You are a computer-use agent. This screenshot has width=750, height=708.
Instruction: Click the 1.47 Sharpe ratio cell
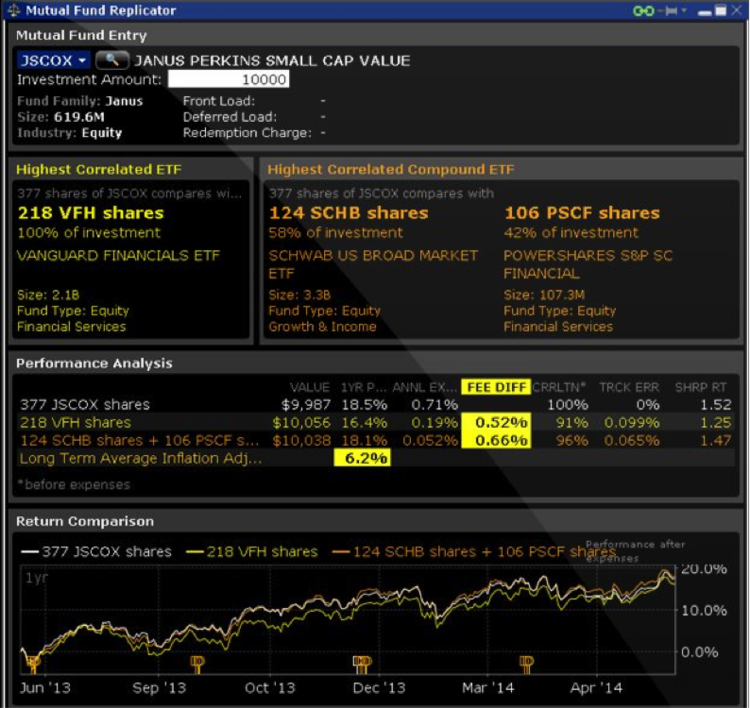(x=716, y=440)
